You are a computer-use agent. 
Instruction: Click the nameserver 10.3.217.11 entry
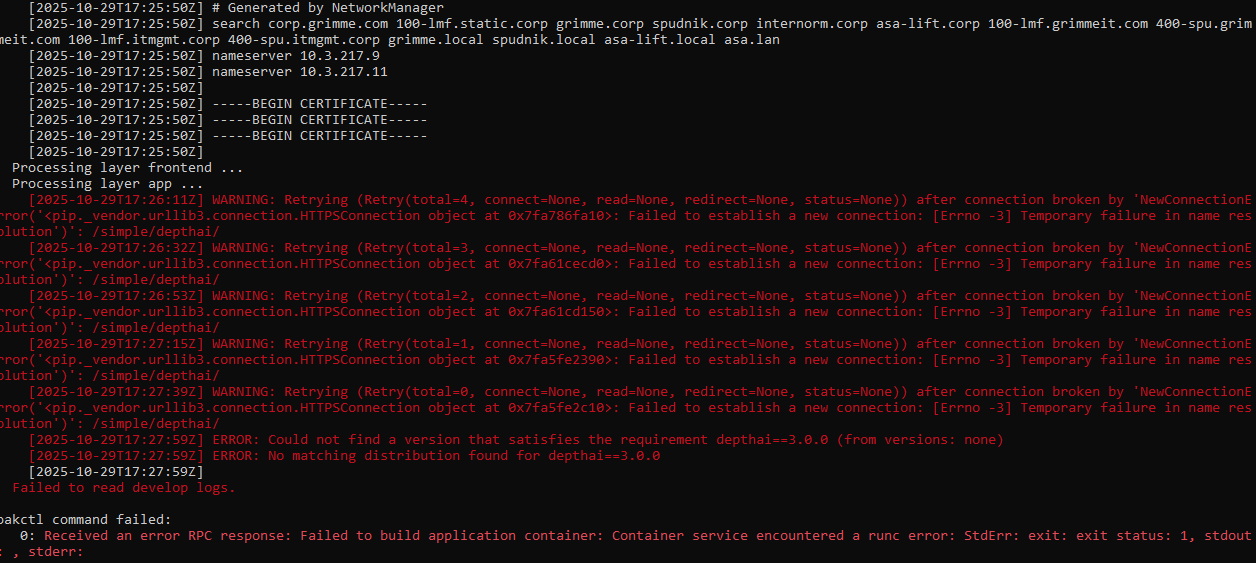pos(300,72)
